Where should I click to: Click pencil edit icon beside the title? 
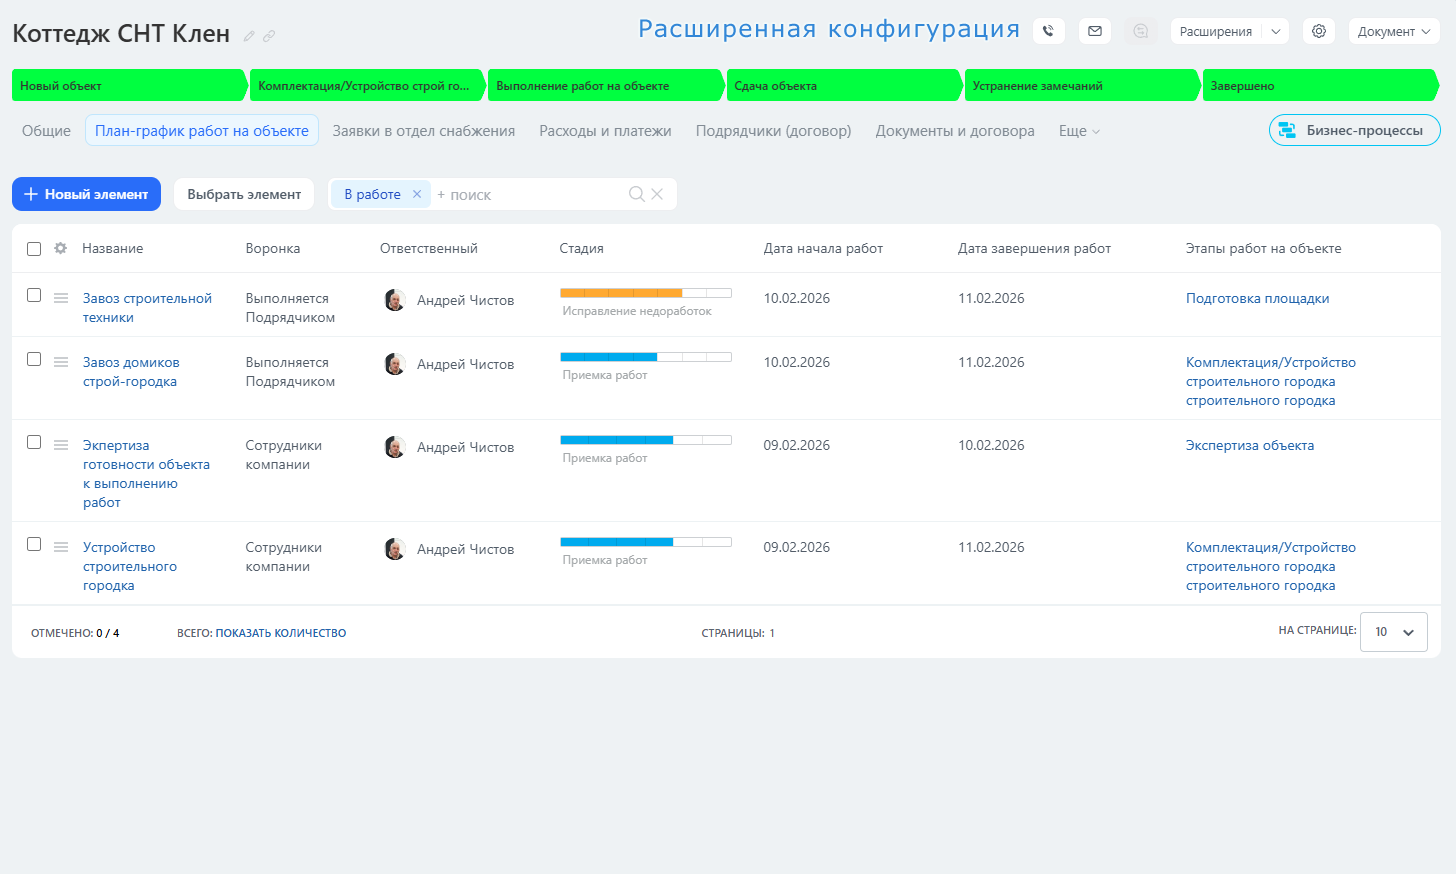[x=249, y=36]
